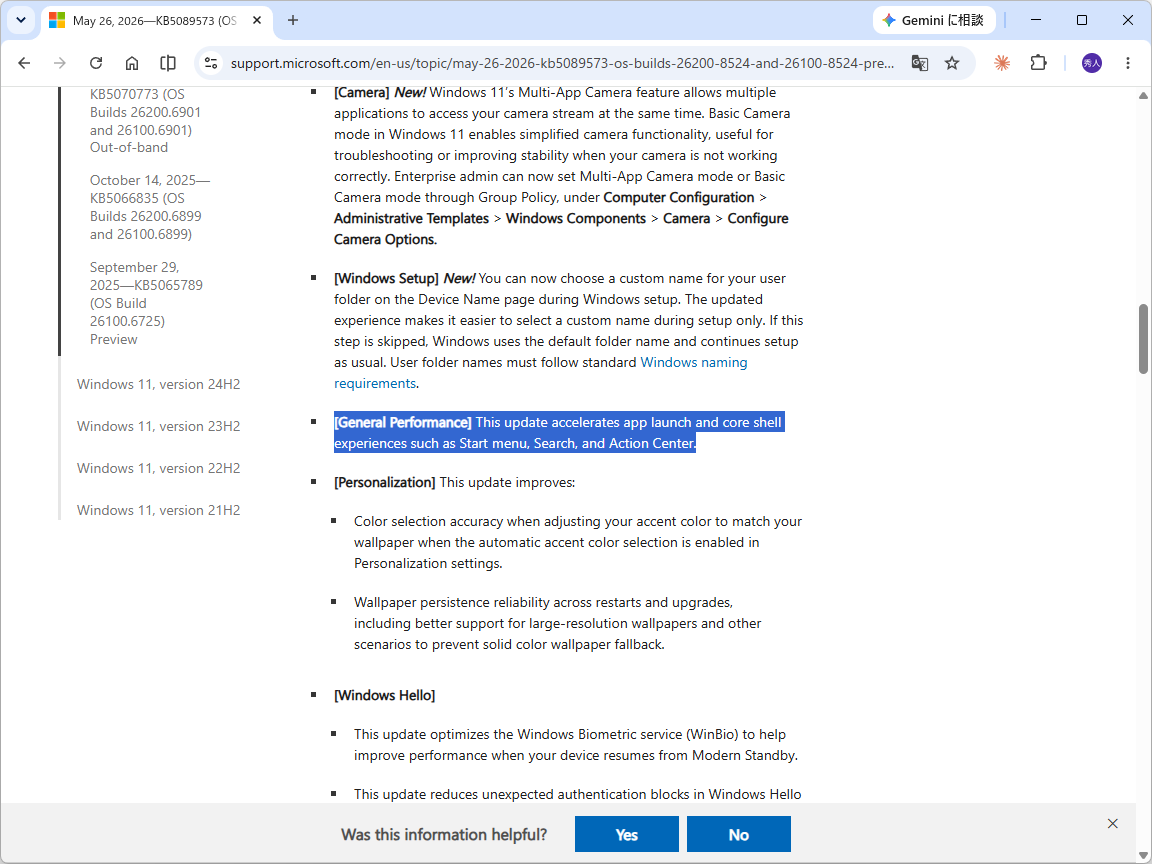This screenshot has width=1152, height=864.
Task: Minimize the browser window
Action: 1036,20
